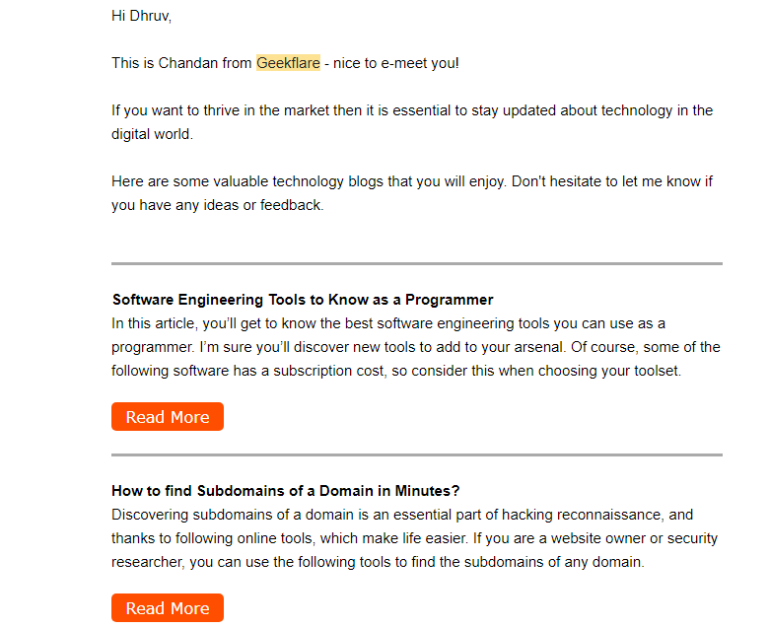Viewport: 769px width, 628px height.
Task: Click the sentence about valuable technology blogs
Action: (x=308, y=181)
